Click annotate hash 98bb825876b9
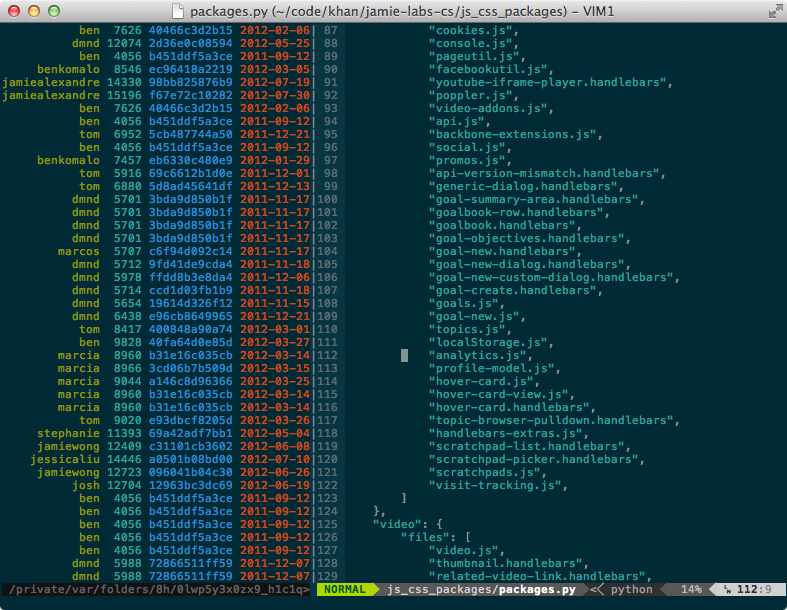Viewport: 787px width, 610px height. pos(191,82)
